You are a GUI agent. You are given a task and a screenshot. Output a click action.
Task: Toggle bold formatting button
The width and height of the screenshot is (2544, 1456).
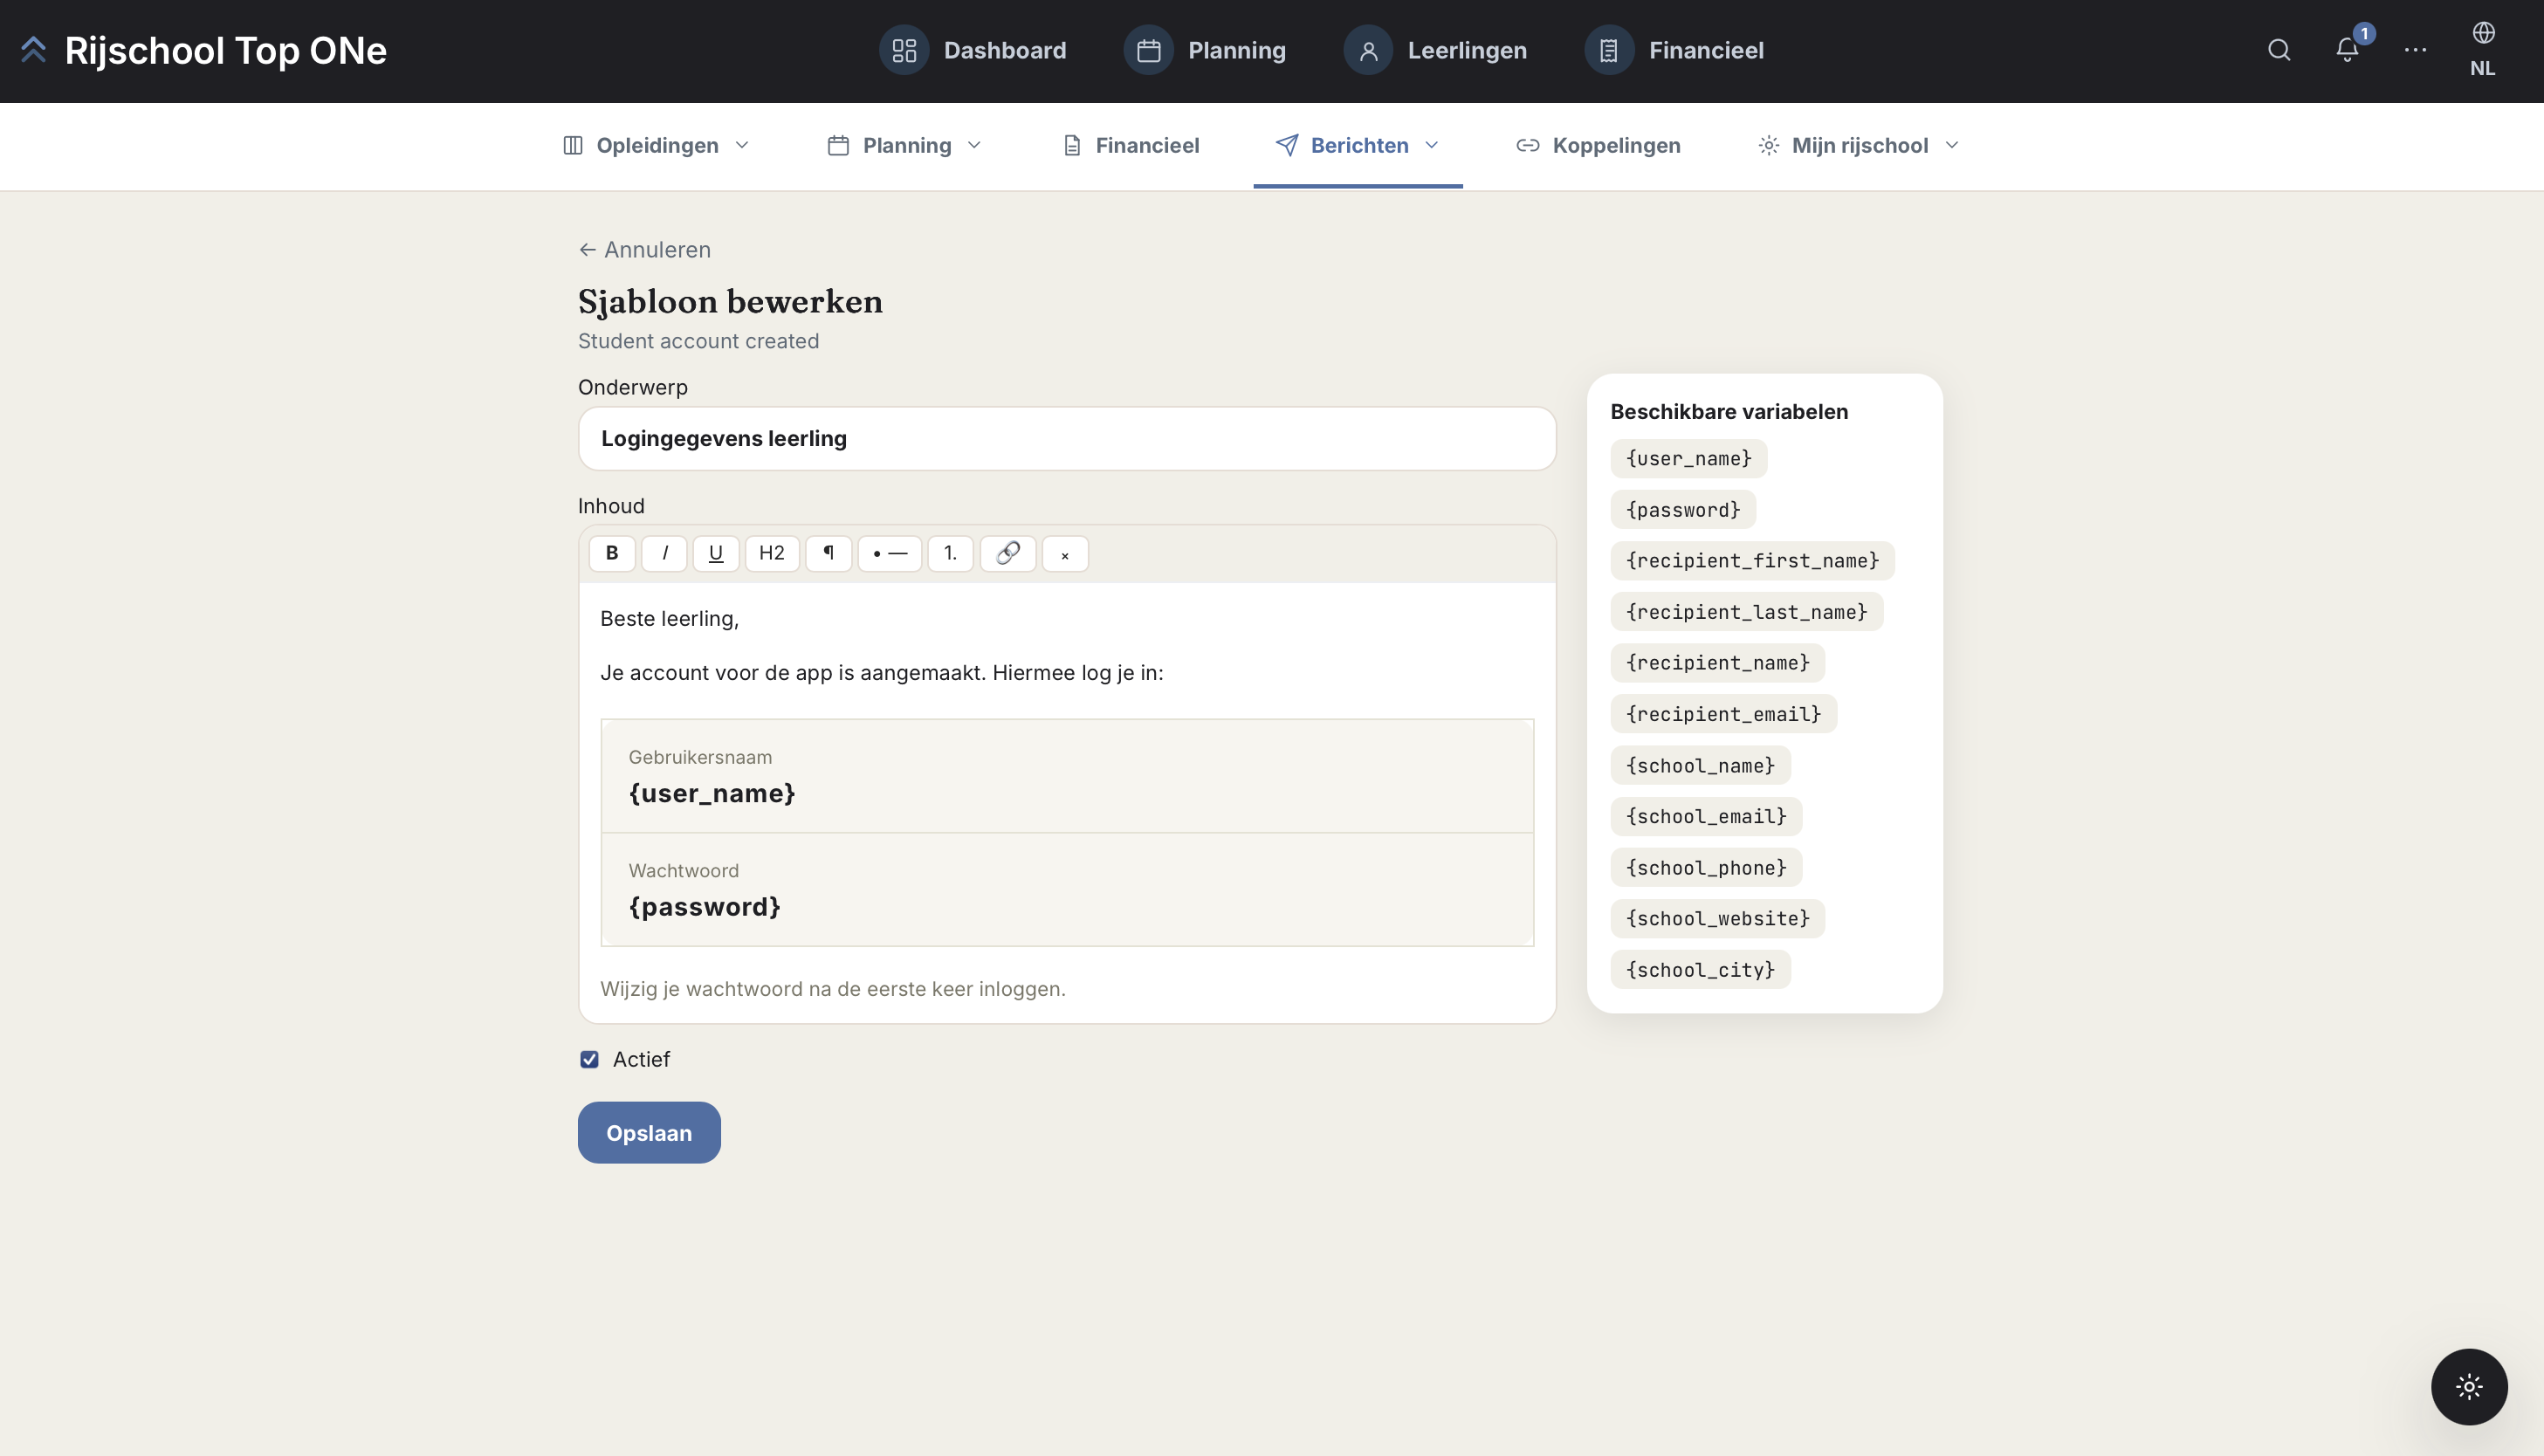coord(612,553)
